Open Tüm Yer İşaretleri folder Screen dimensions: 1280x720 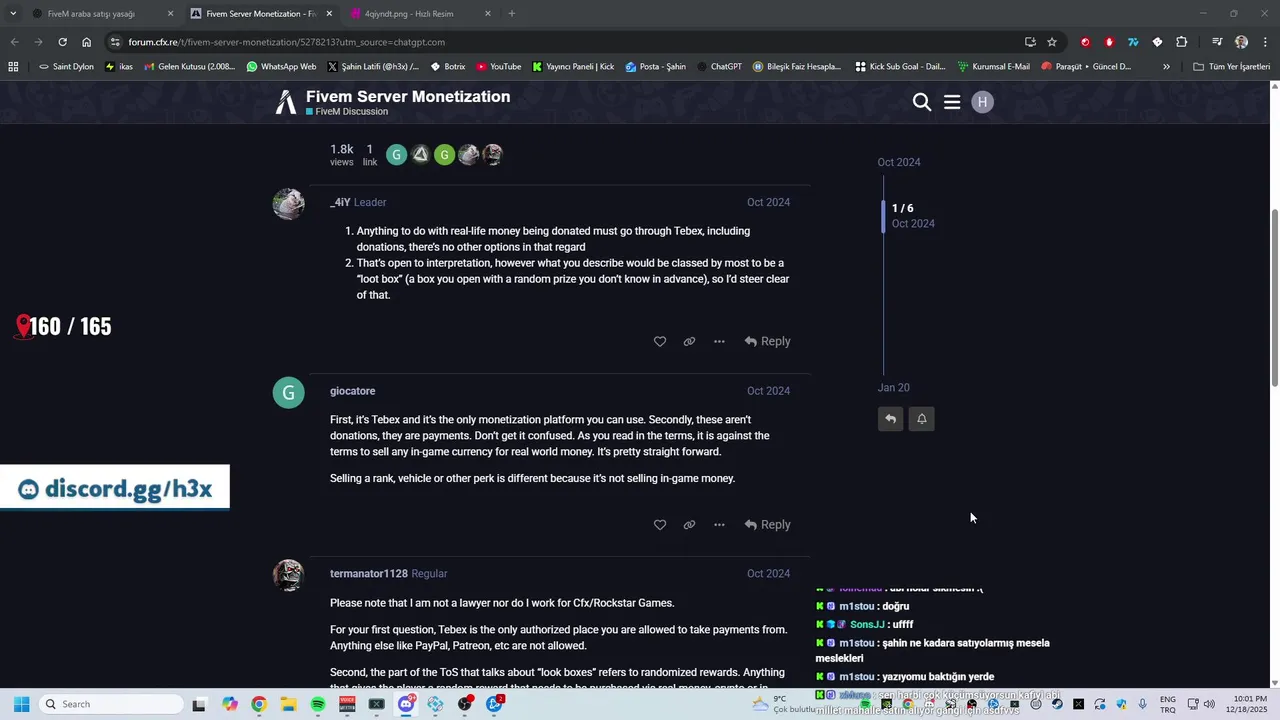click(x=1232, y=67)
